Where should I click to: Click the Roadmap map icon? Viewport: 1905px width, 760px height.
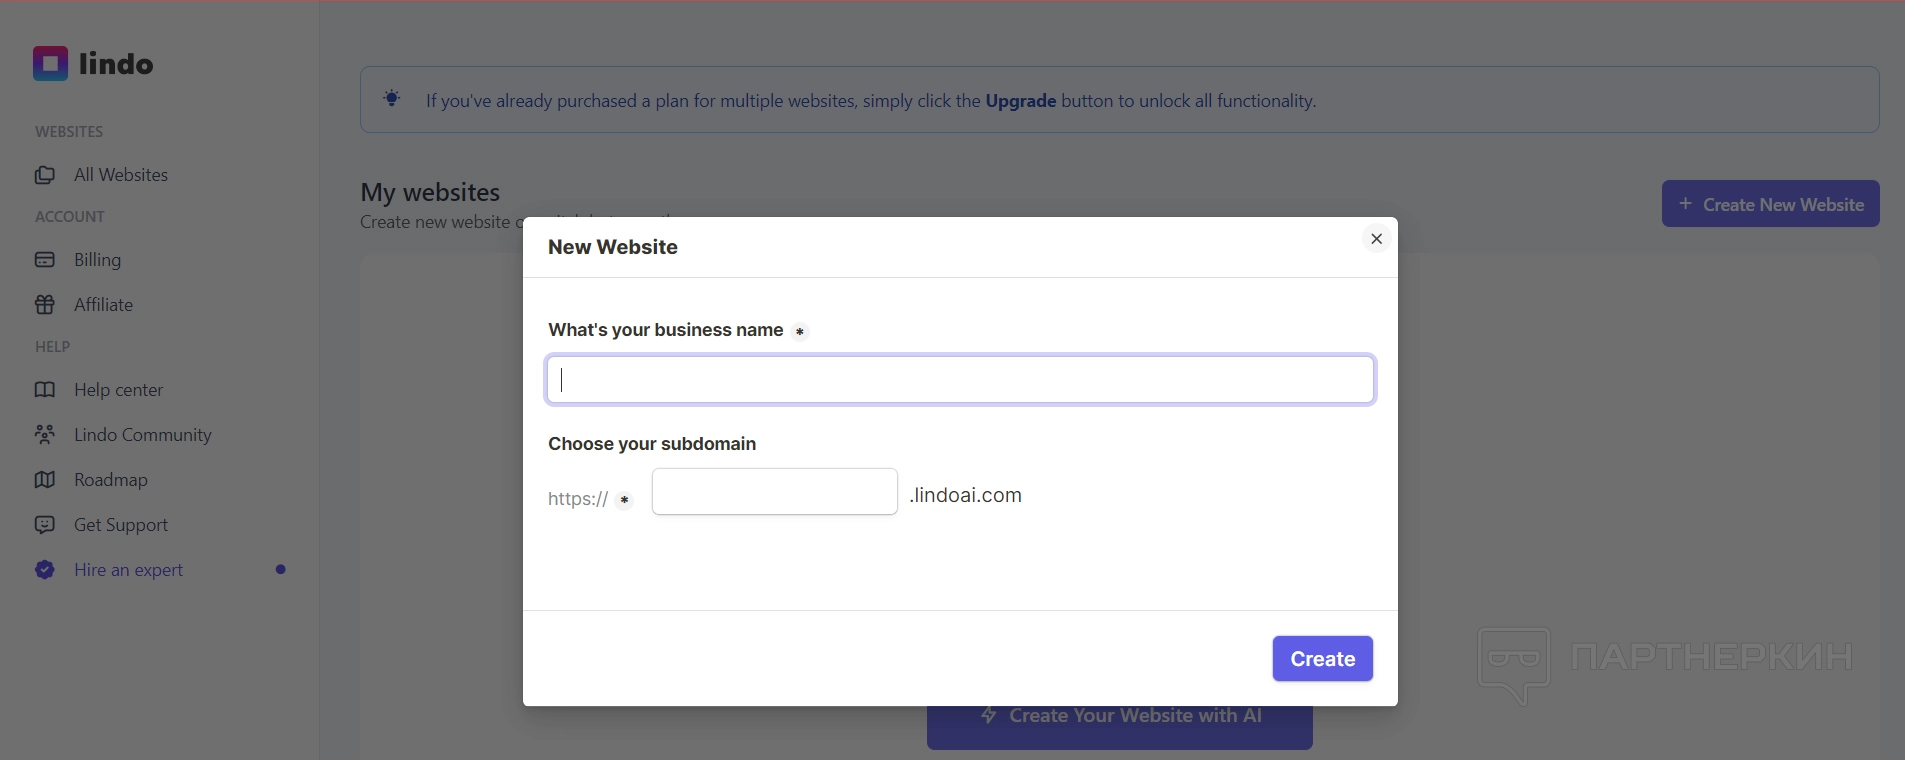(x=45, y=480)
